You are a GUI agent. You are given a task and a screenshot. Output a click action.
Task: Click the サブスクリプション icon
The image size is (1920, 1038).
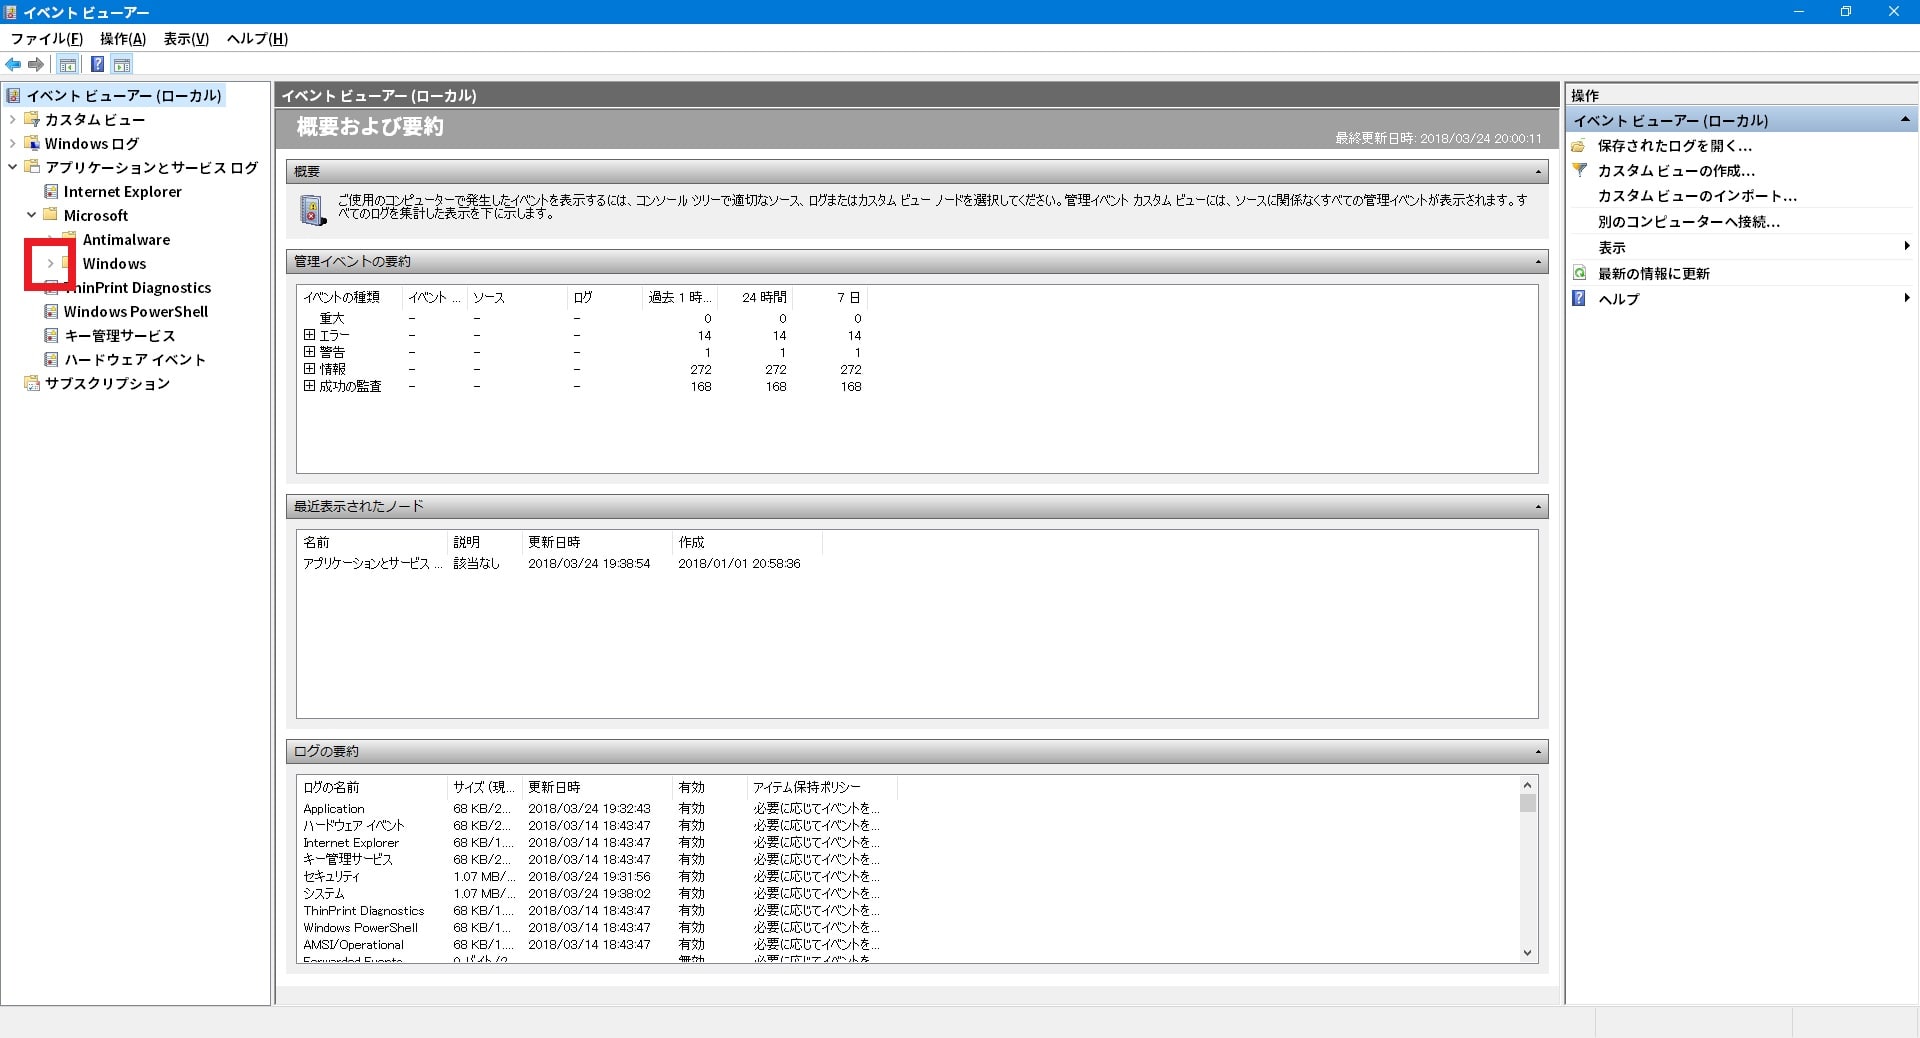pos(32,383)
